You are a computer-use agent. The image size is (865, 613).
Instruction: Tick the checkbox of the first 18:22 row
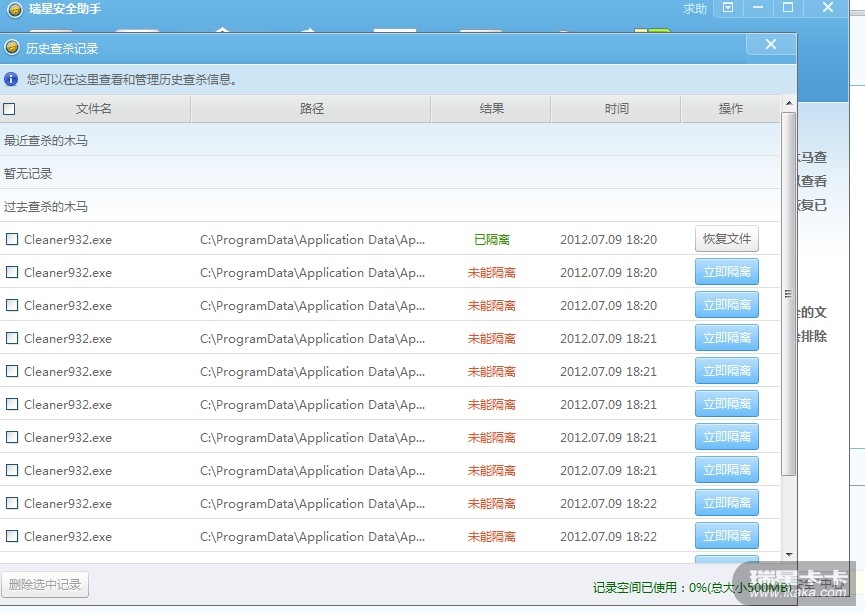click(12, 503)
